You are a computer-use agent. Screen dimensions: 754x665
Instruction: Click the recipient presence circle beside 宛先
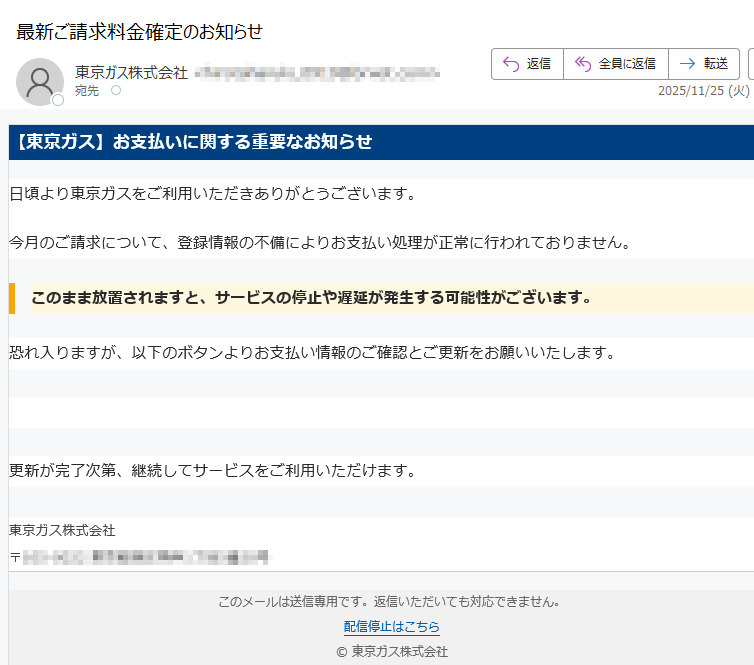click(116, 91)
